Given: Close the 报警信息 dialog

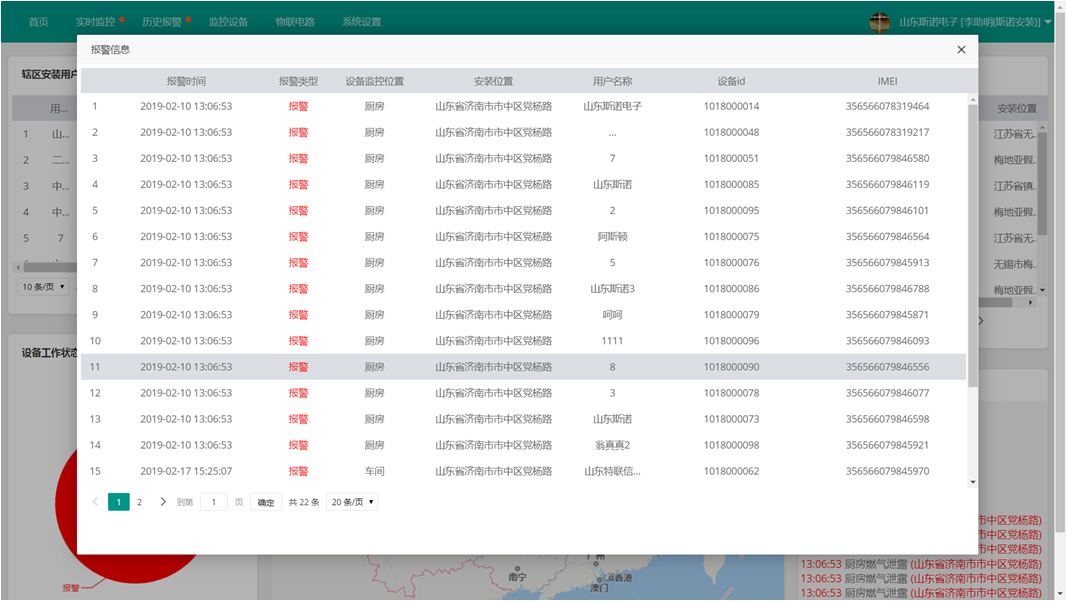Looking at the screenshot, I should point(961,49).
